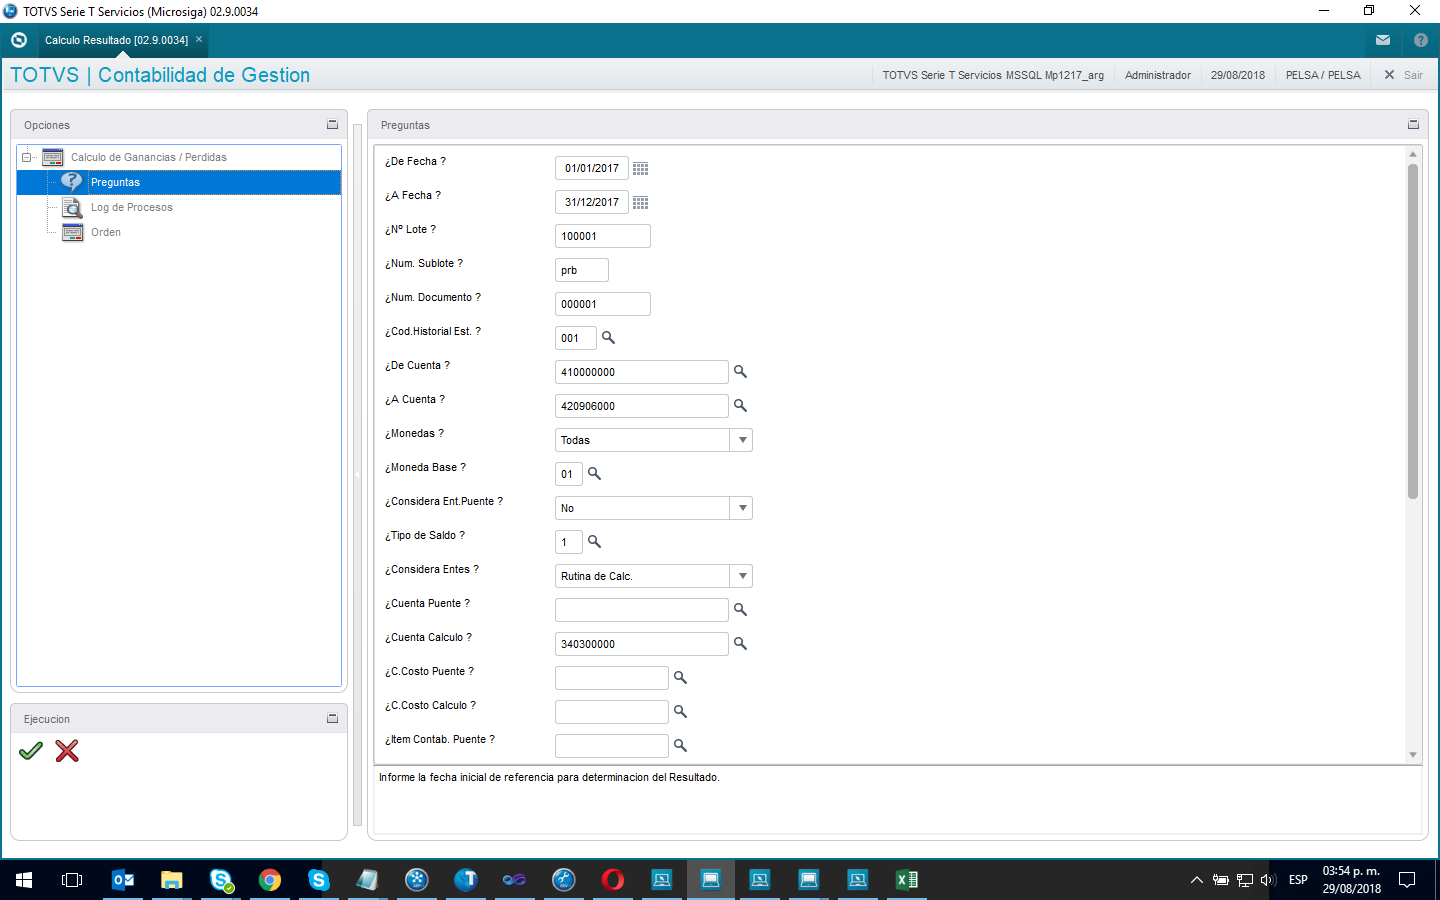Search lookup for Moneda Base field
Screen dimensions: 1440x900
point(594,474)
